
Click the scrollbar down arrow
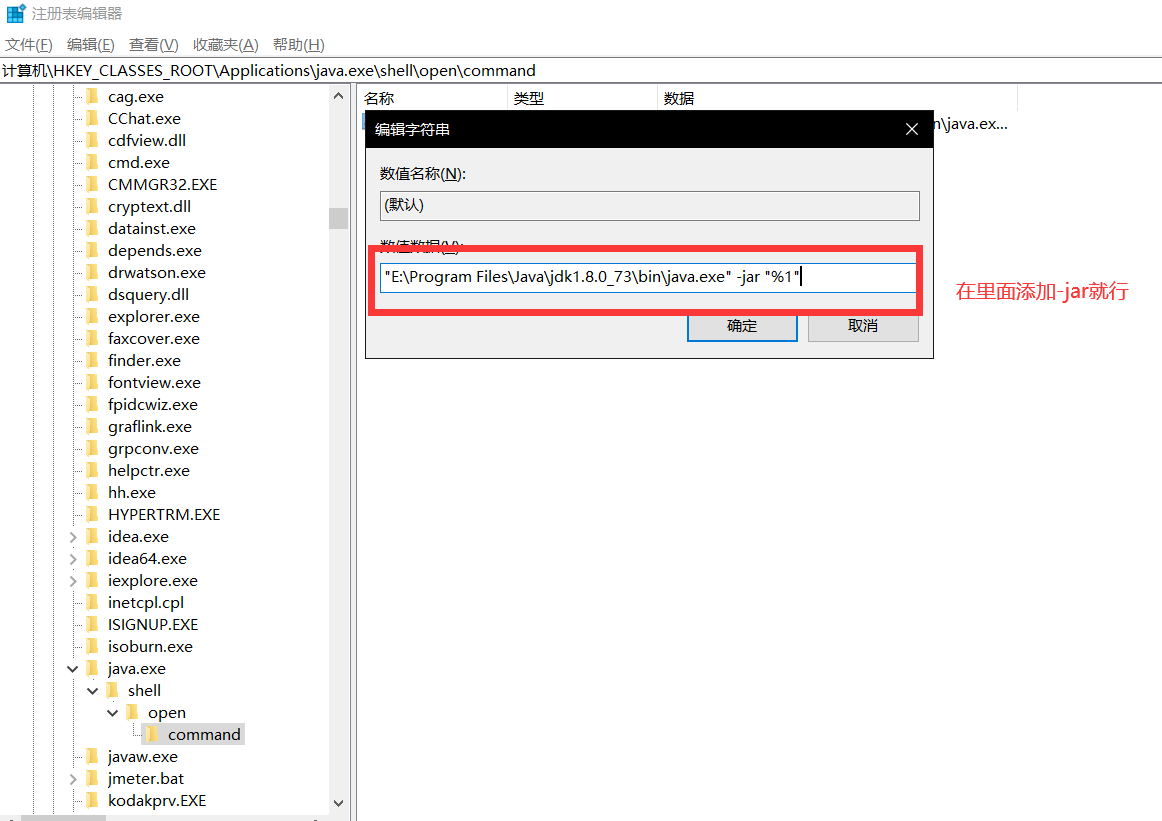tap(338, 802)
